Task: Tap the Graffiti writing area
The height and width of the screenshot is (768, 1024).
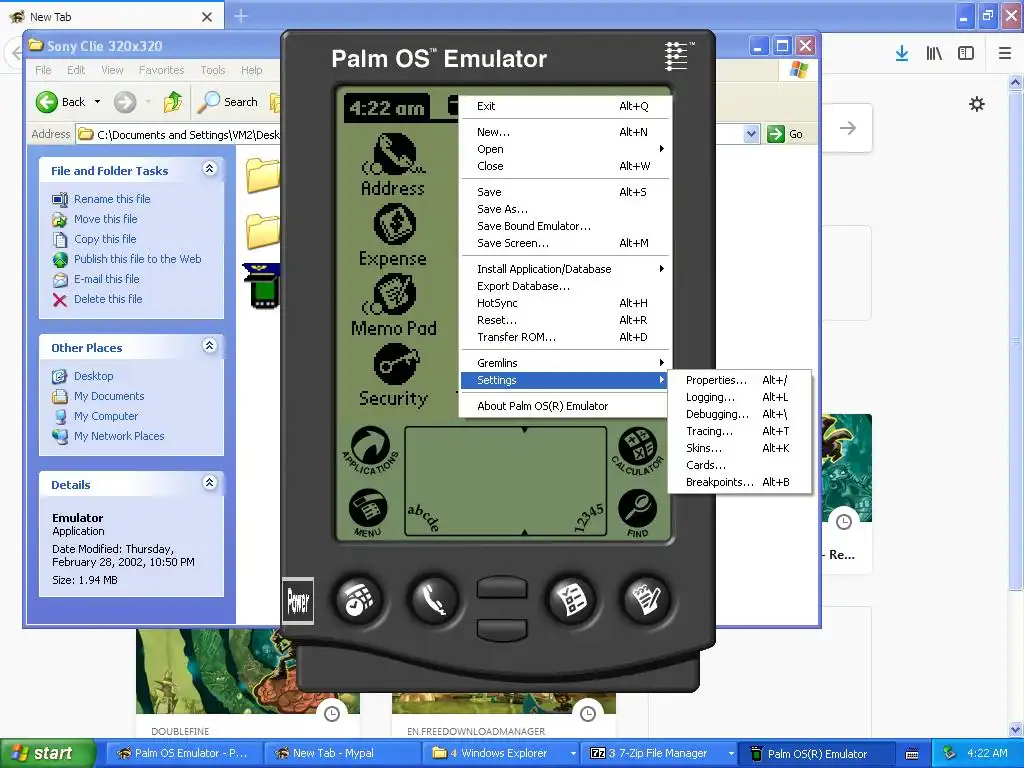Action: tap(505, 482)
